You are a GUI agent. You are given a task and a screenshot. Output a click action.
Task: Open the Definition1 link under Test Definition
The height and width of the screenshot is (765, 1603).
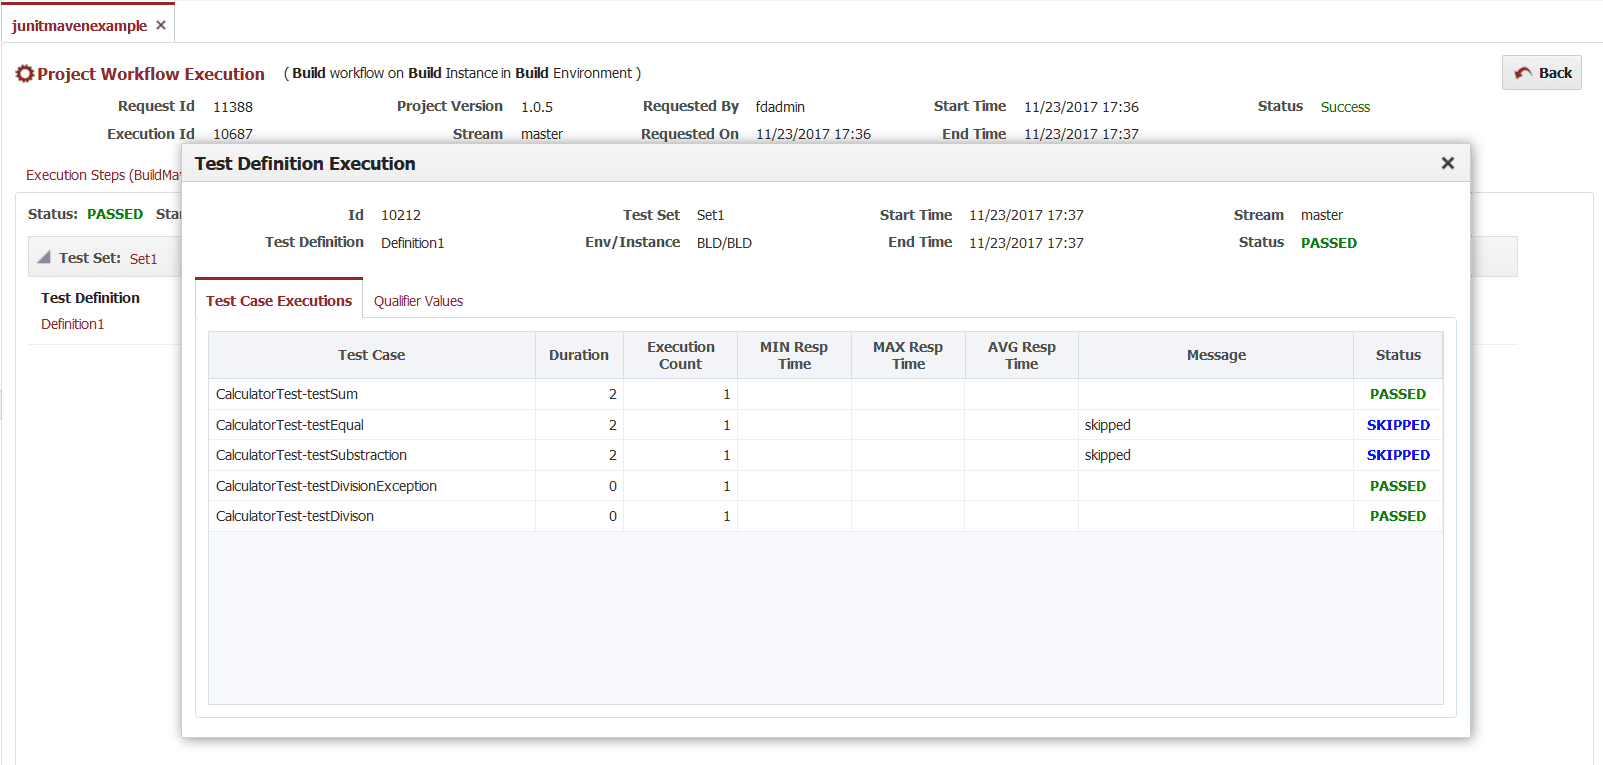tap(72, 324)
